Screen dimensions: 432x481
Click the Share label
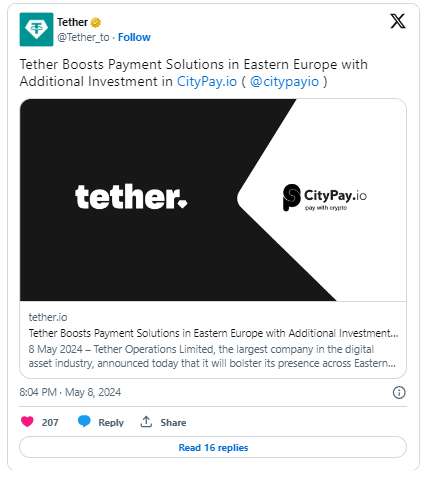click(173, 423)
